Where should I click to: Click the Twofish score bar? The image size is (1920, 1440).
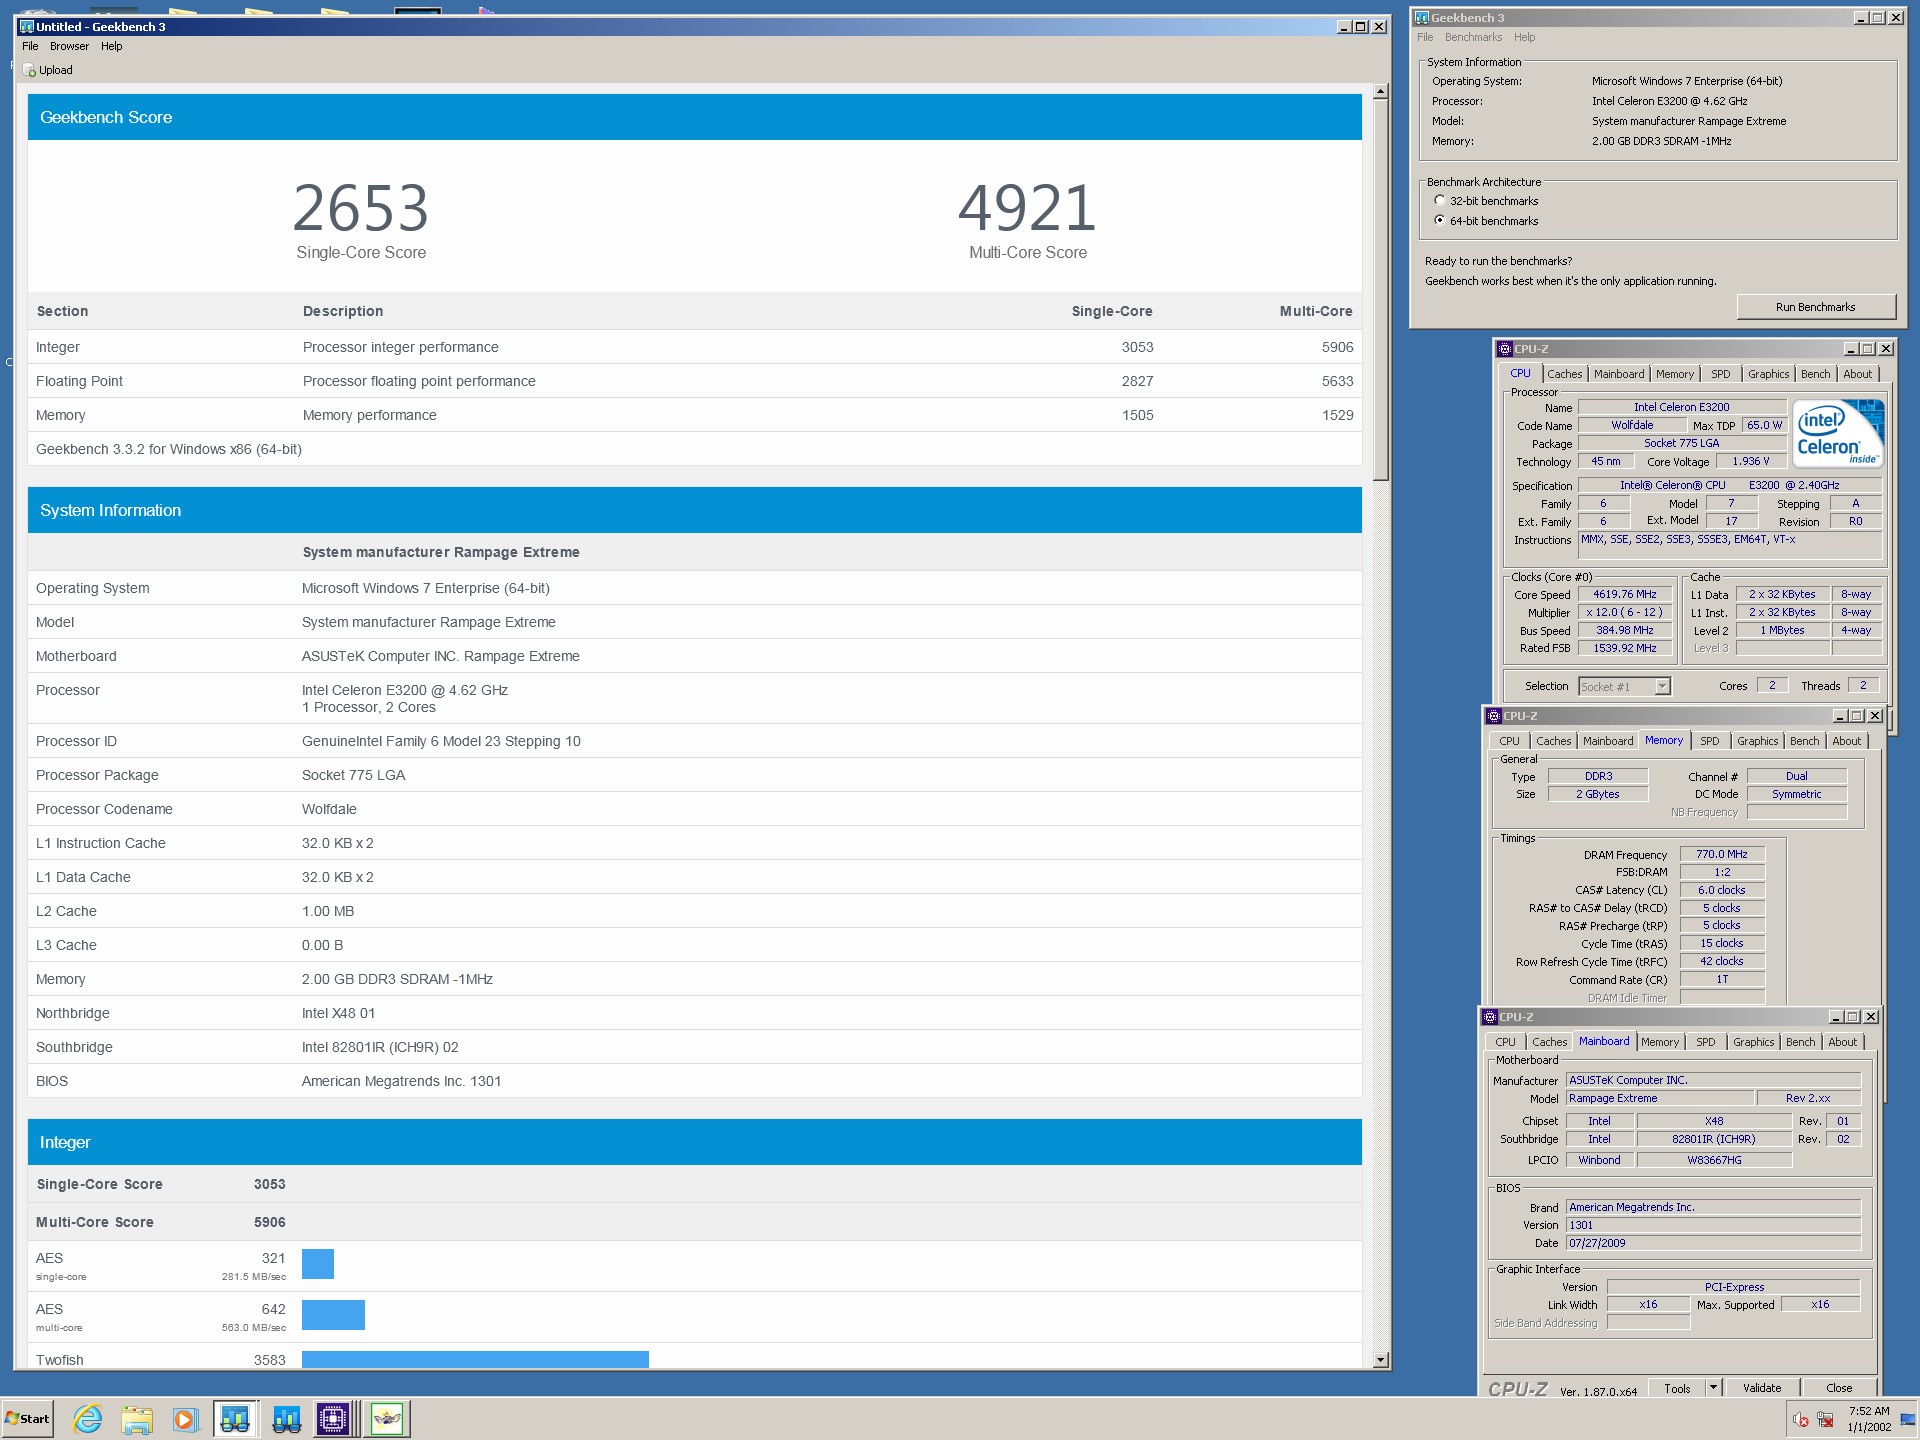tap(475, 1360)
